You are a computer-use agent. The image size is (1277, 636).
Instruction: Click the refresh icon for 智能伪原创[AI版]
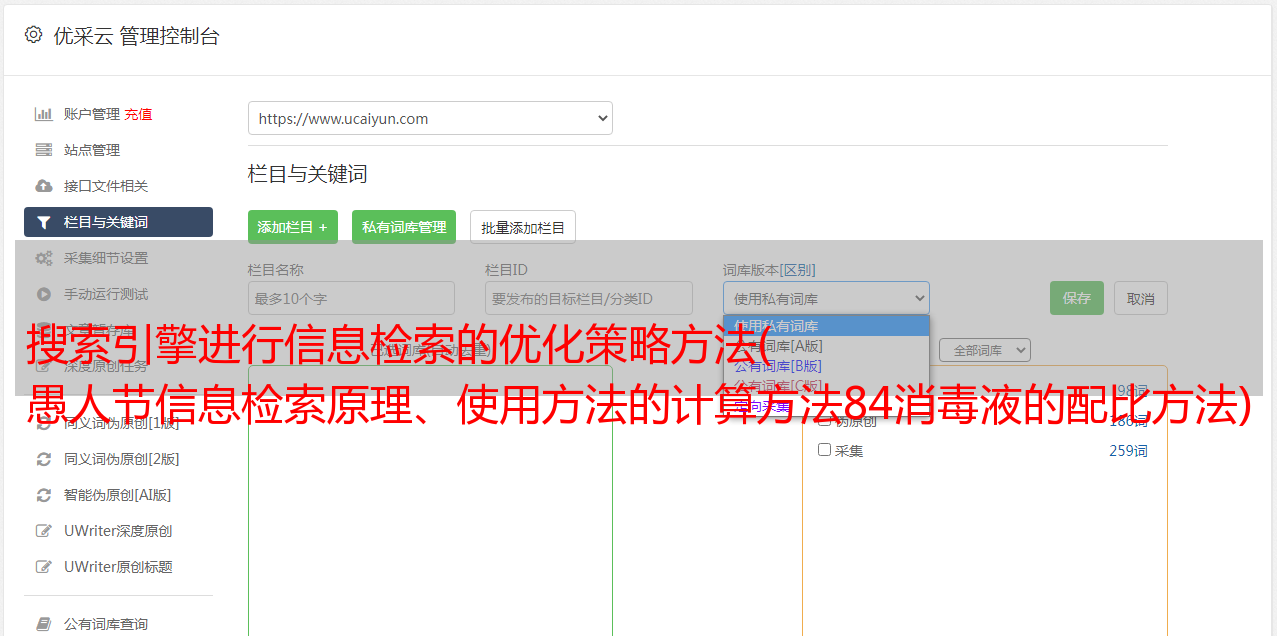[x=44, y=495]
